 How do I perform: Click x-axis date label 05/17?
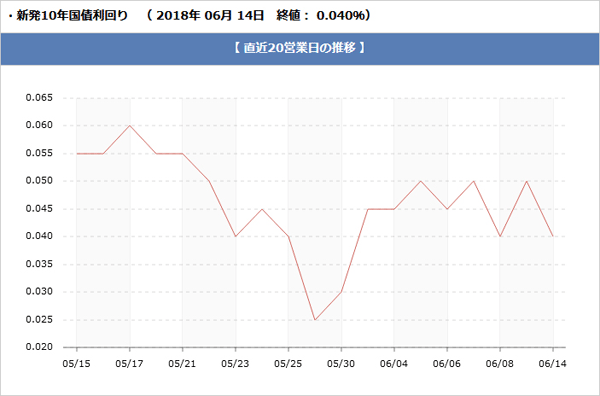point(129,363)
